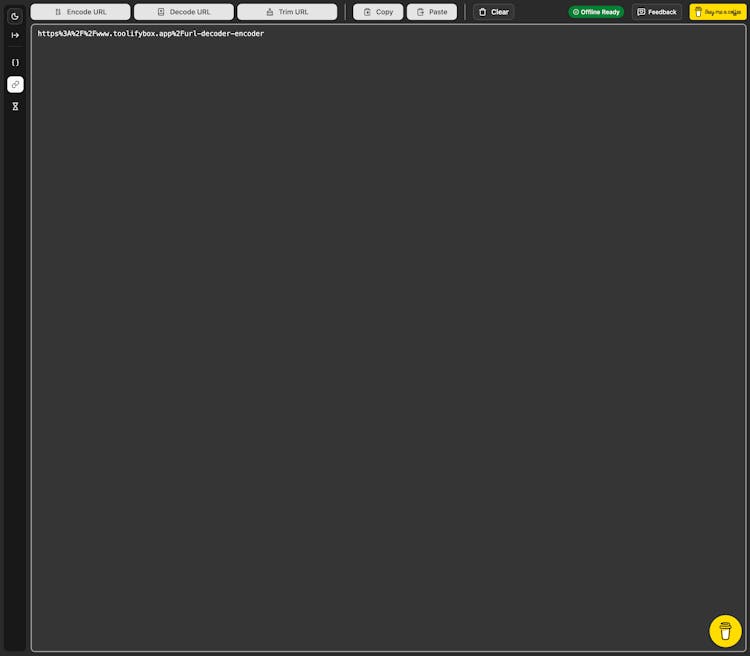
Task: Expand the sidebar with the arrow icon
Action: point(15,35)
